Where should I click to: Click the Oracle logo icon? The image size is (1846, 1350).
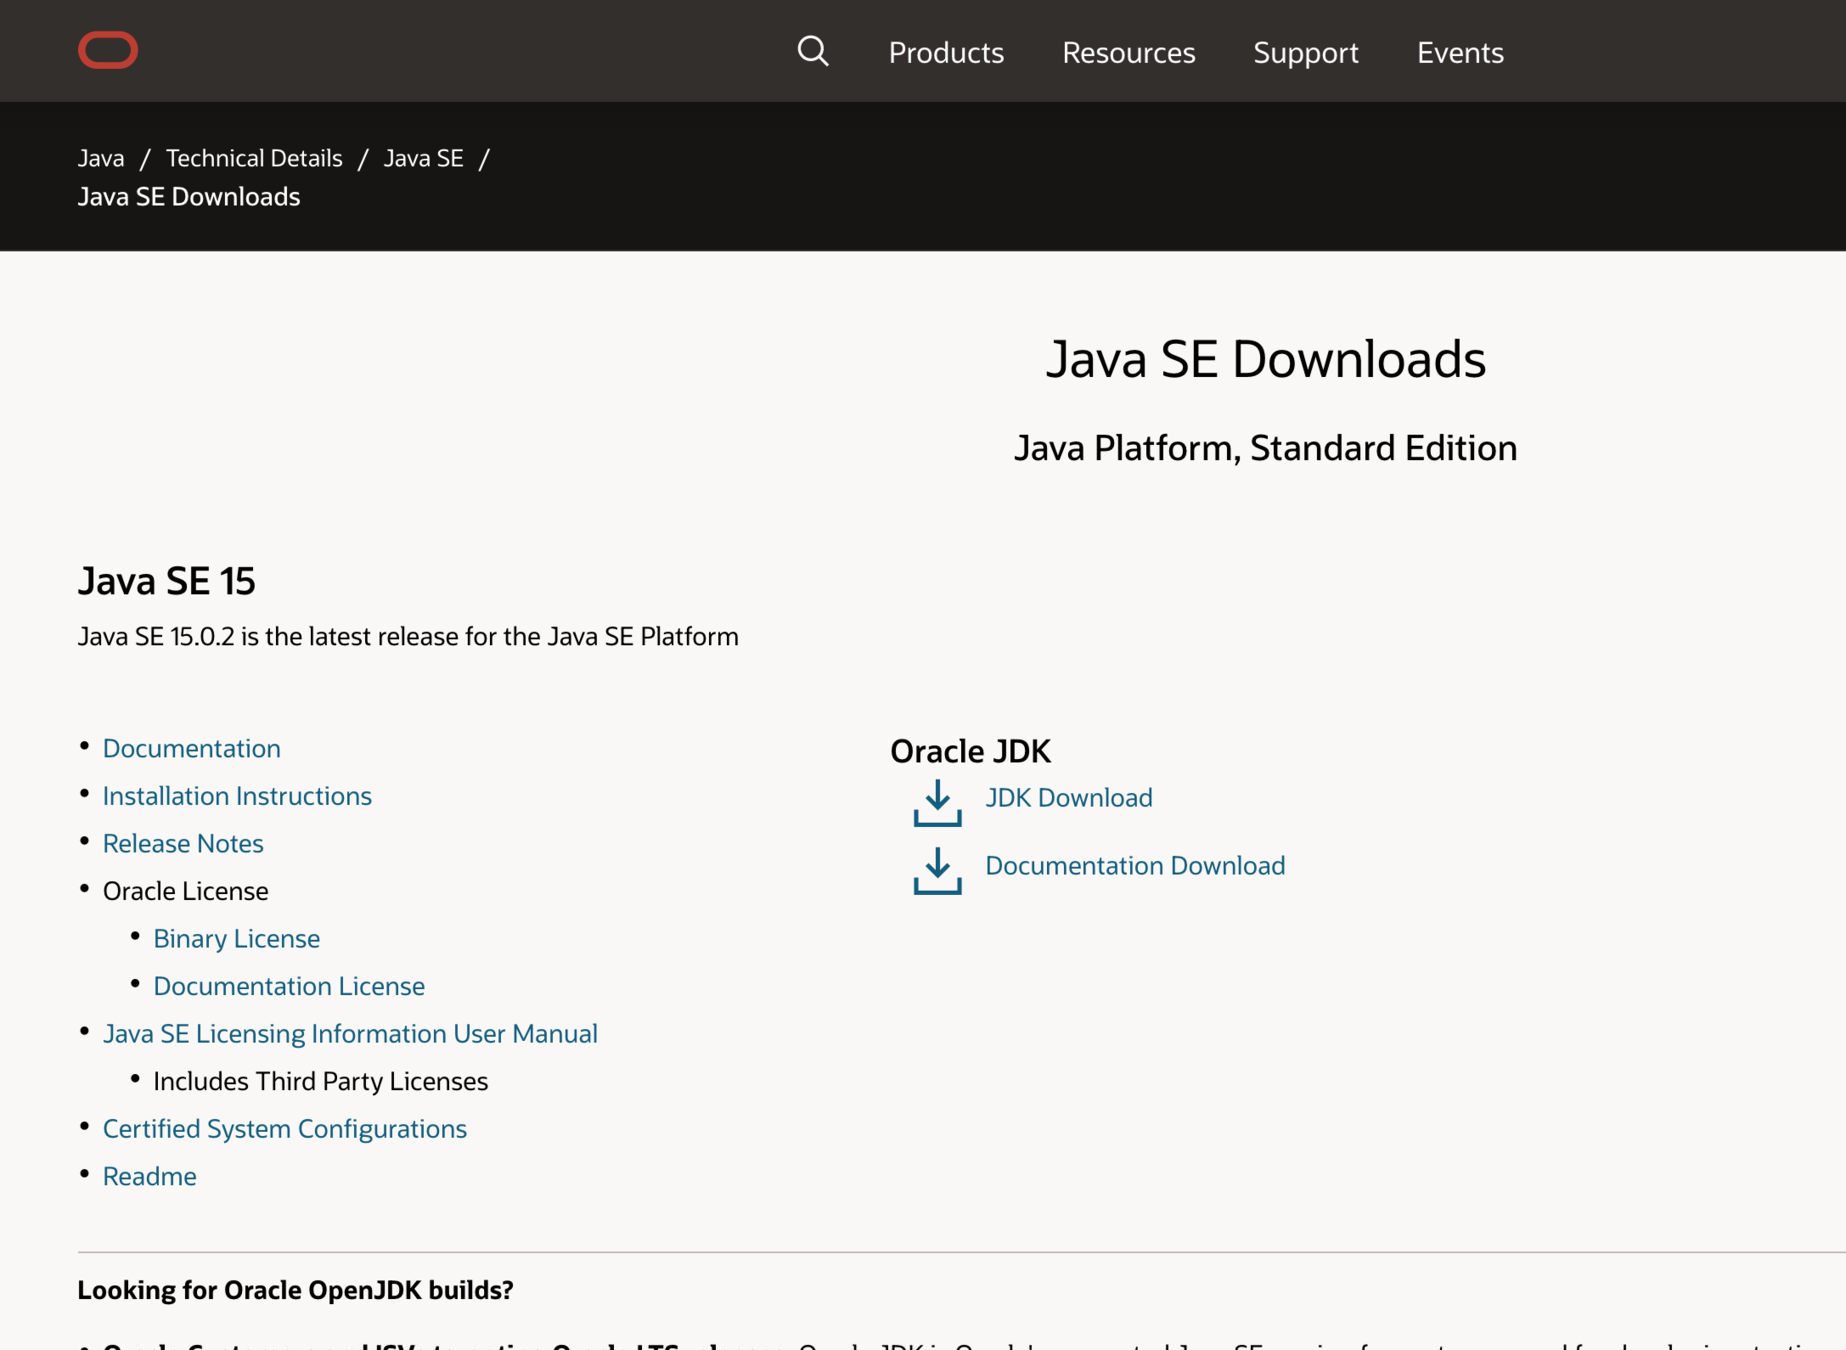coord(108,50)
